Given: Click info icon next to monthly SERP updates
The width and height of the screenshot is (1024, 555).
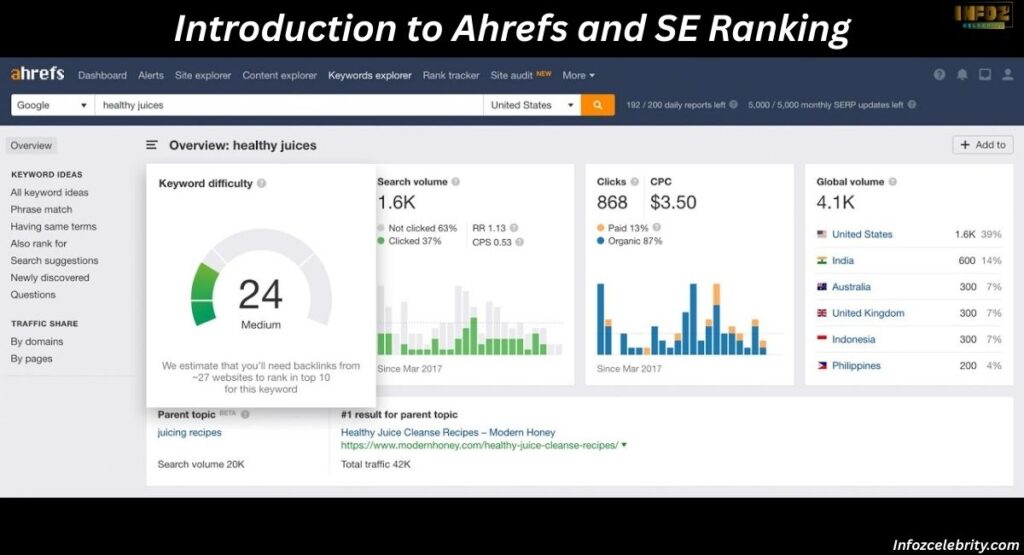Looking at the screenshot, I should pos(912,104).
